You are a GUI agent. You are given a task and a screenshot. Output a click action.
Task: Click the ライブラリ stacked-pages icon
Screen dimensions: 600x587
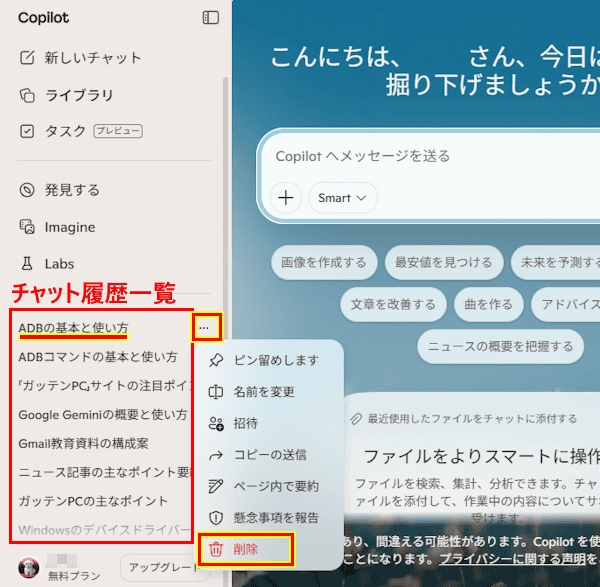(27, 95)
